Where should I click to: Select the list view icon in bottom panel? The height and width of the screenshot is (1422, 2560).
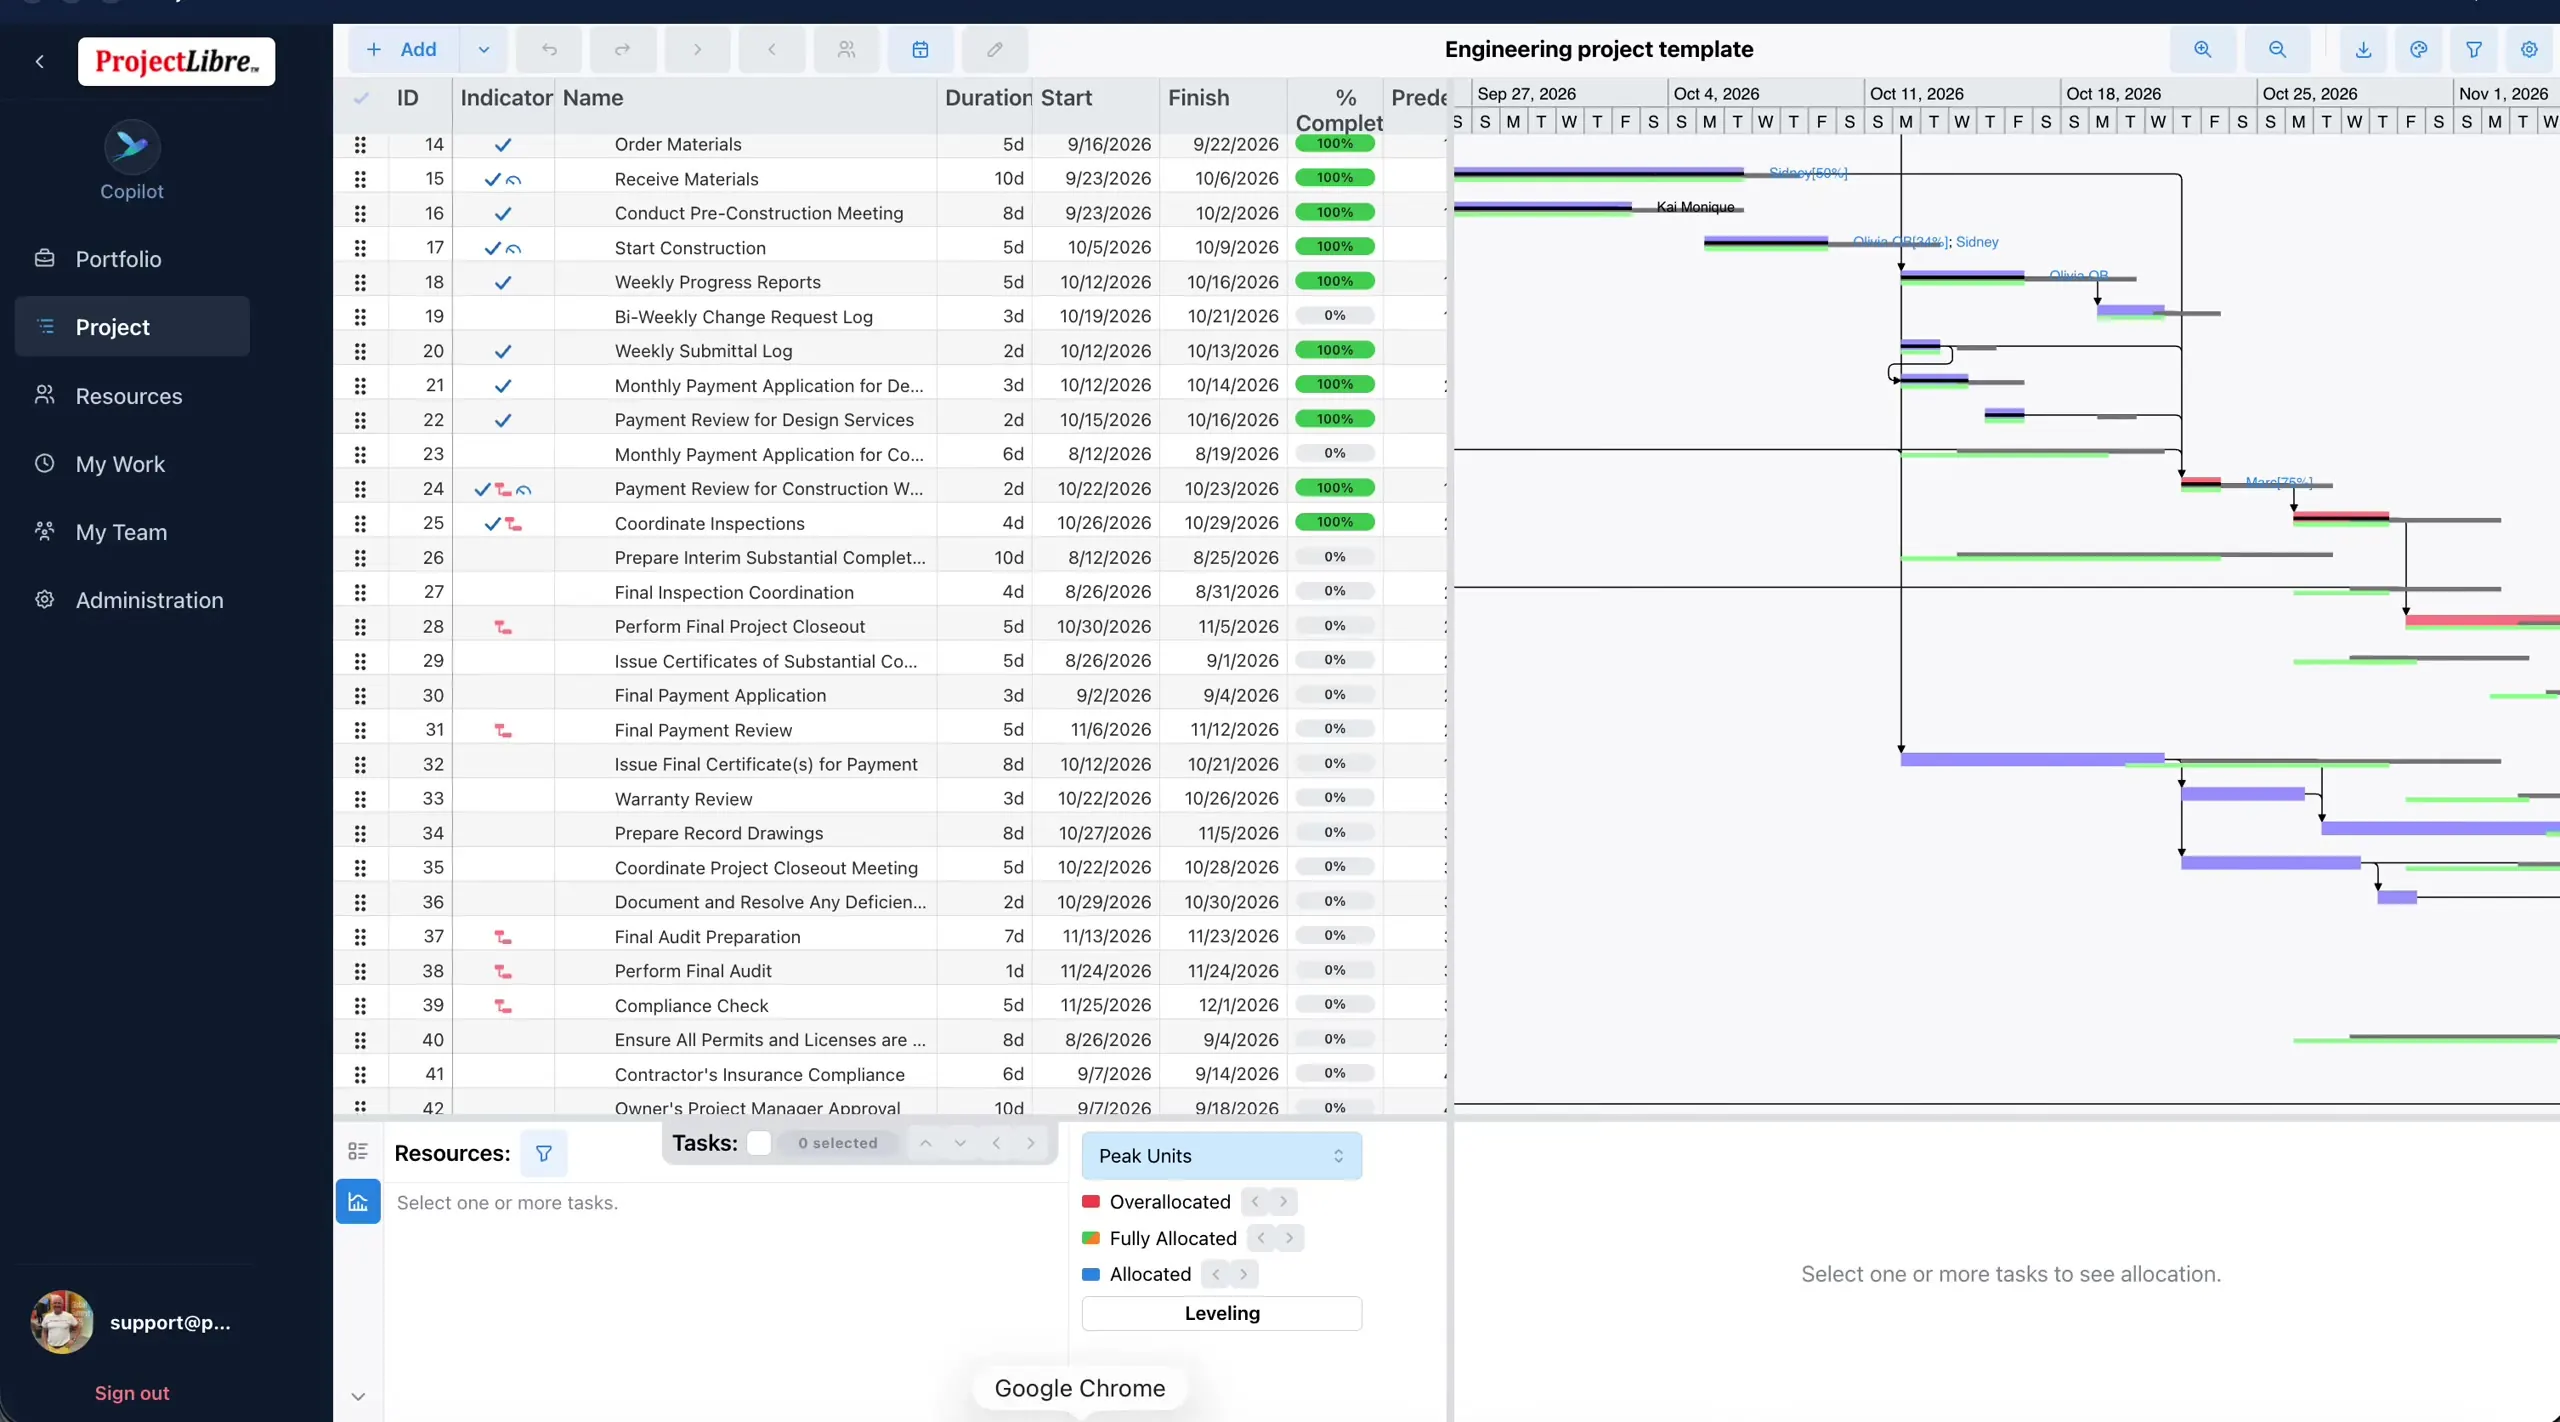pyautogui.click(x=358, y=1151)
